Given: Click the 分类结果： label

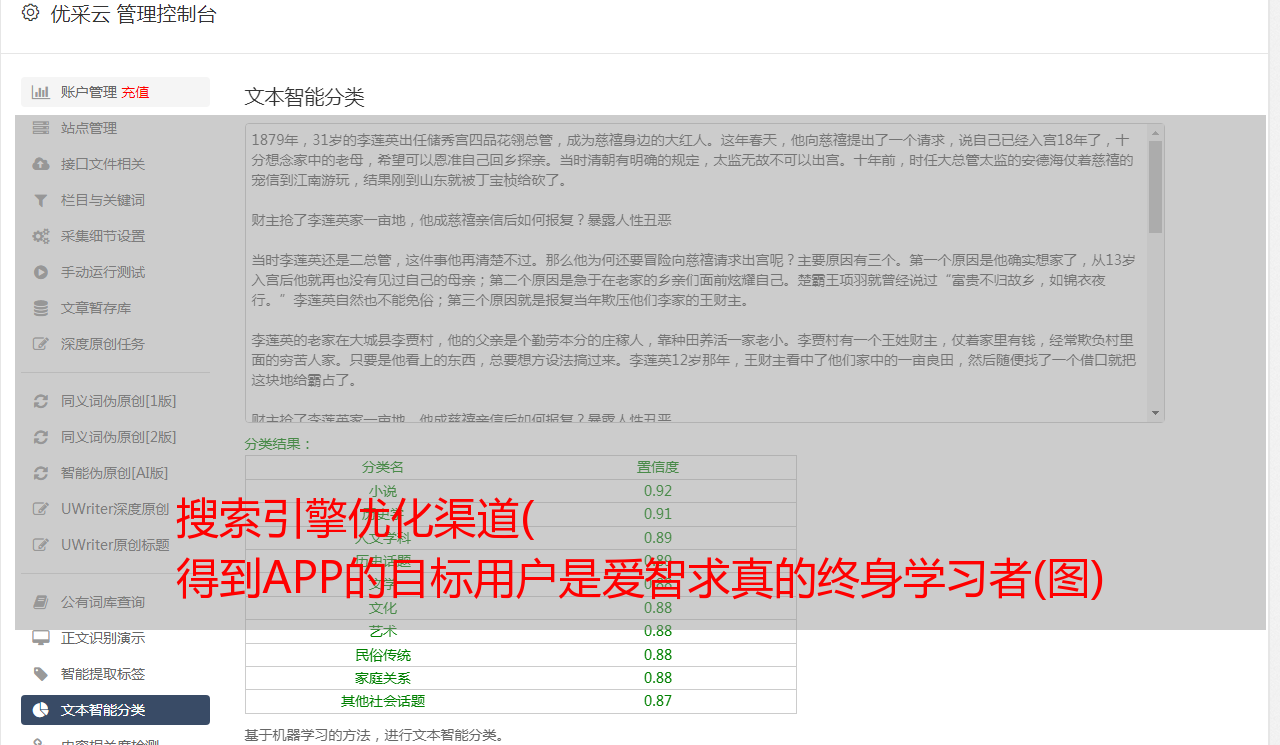Looking at the screenshot, I should point(278,444).
